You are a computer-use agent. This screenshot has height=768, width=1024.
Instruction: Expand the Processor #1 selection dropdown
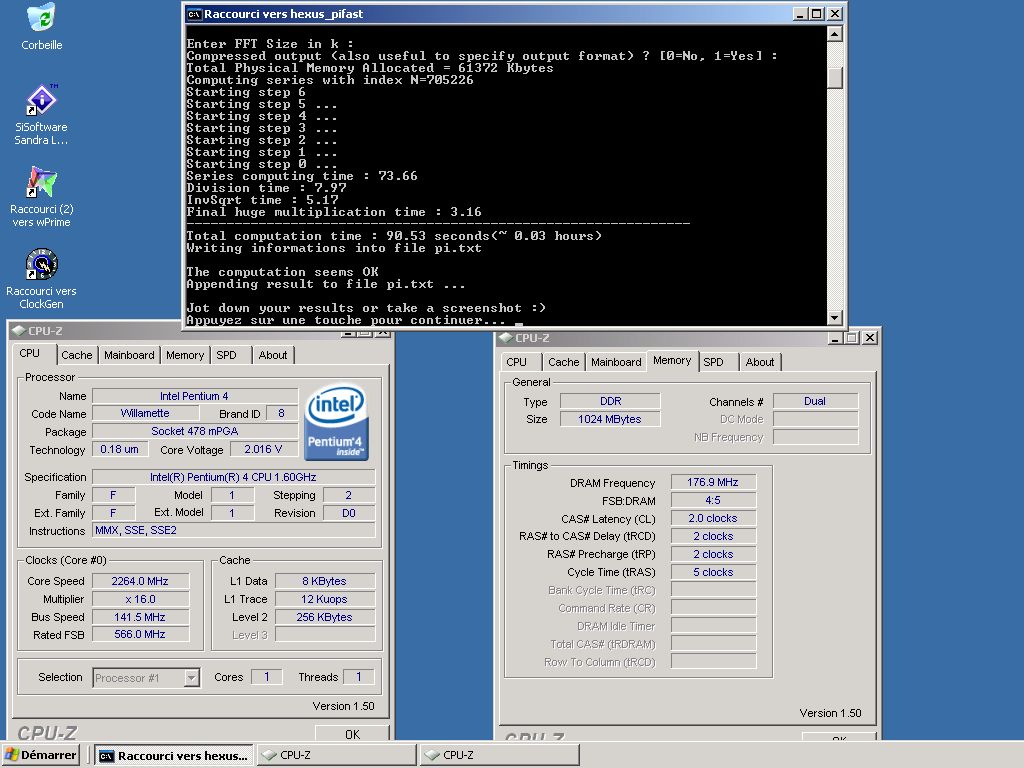coord(191,678)
